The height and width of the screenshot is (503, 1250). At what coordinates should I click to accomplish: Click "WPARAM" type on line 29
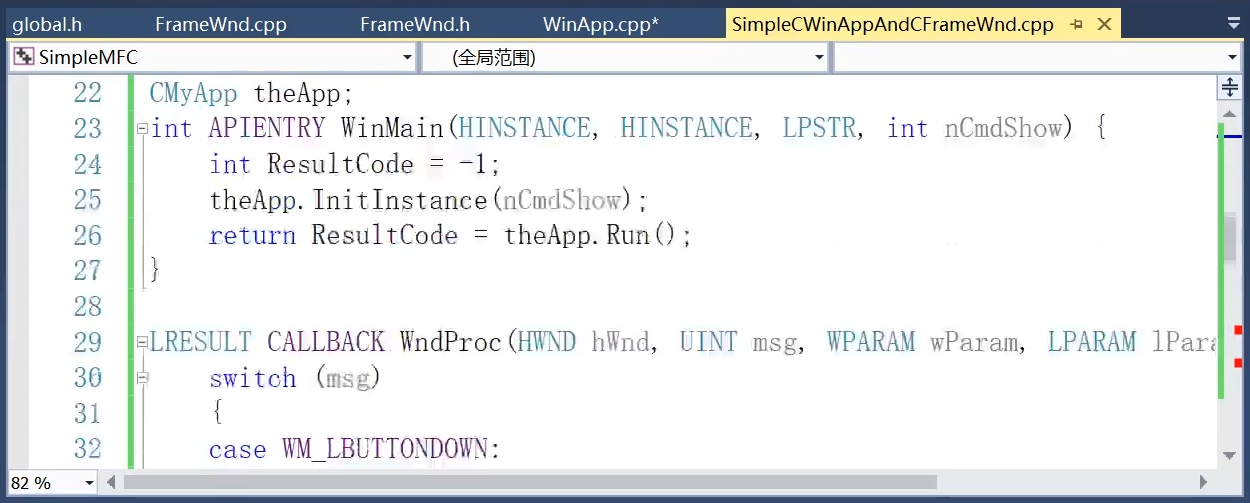tap(871, 343)
